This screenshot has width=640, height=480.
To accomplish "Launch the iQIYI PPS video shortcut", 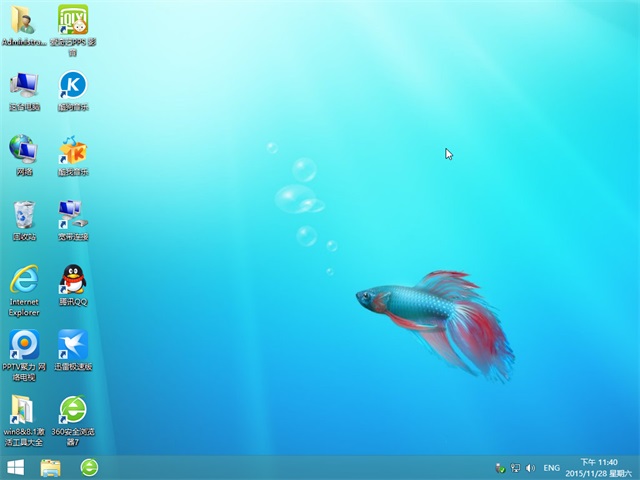I will coord(73,20).
